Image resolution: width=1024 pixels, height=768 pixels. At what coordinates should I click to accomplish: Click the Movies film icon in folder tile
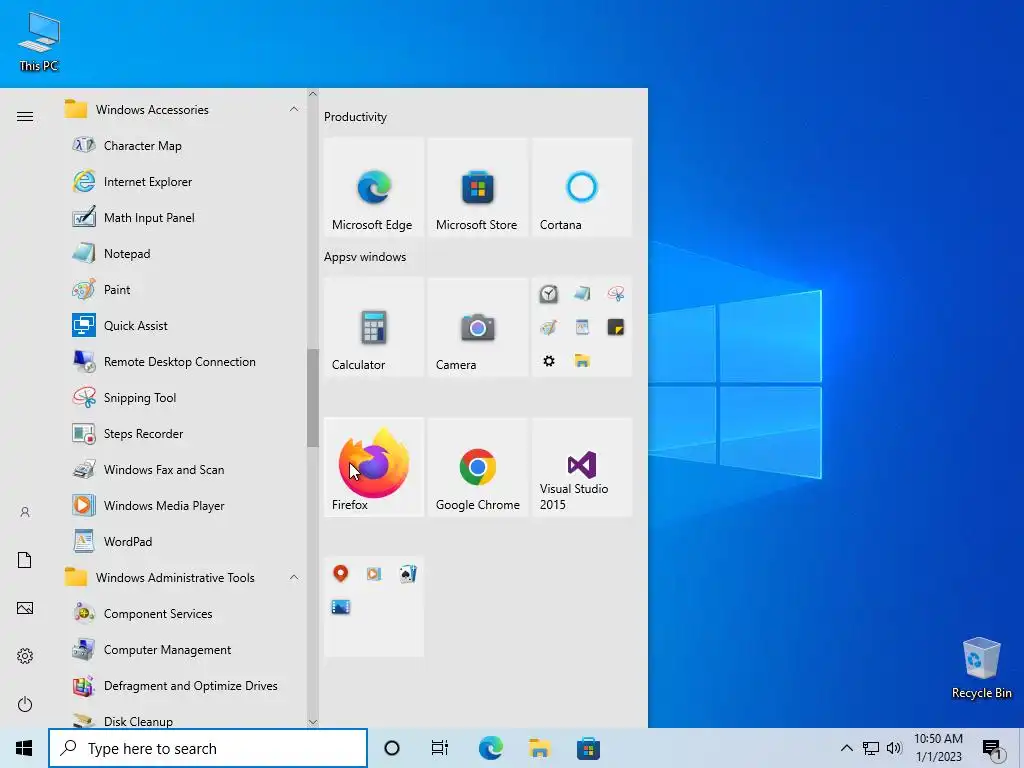click(x=340, y=607)
